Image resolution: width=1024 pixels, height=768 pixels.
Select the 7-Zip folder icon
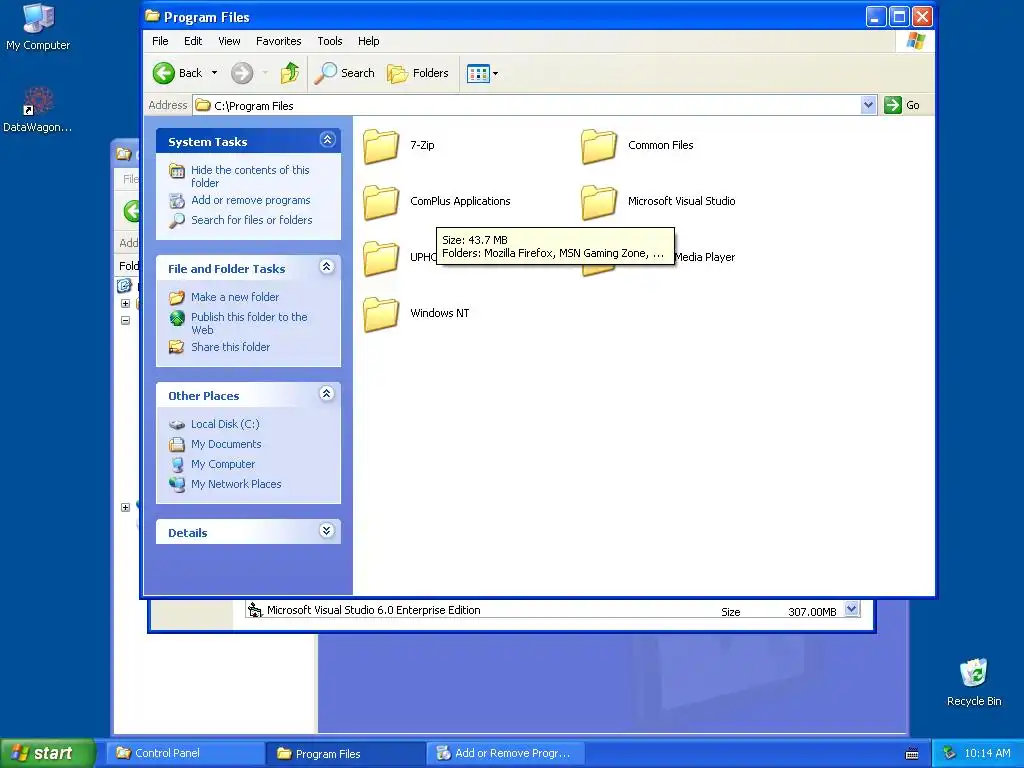tap(381, 146)
